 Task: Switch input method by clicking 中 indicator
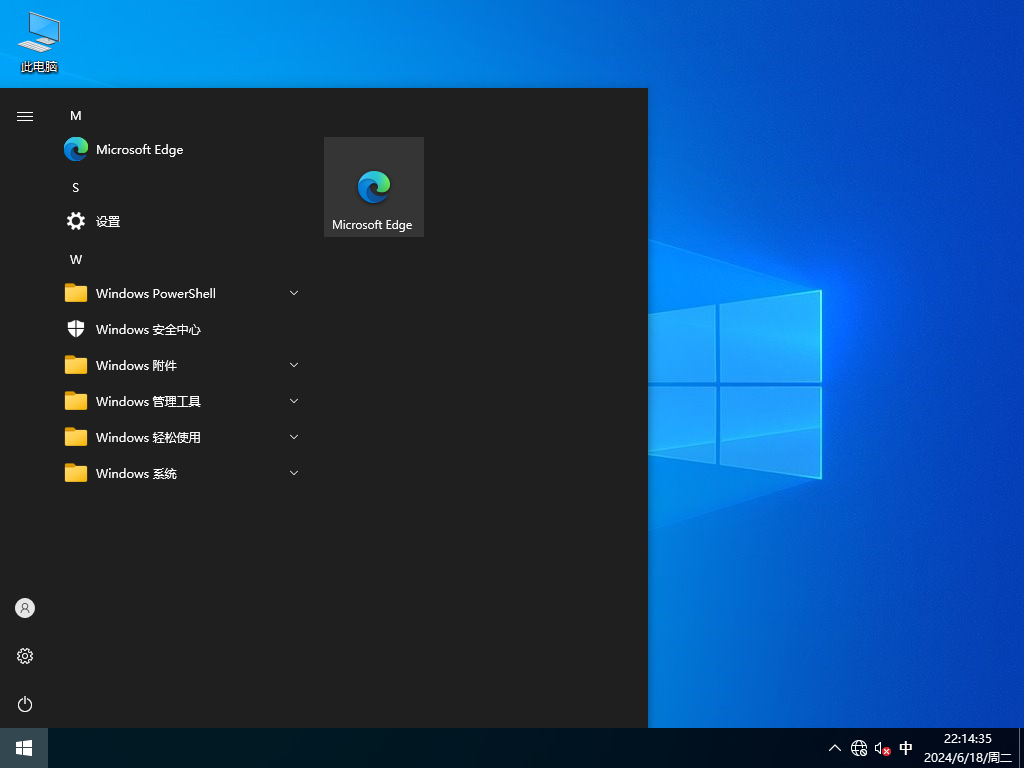(906, 747)
